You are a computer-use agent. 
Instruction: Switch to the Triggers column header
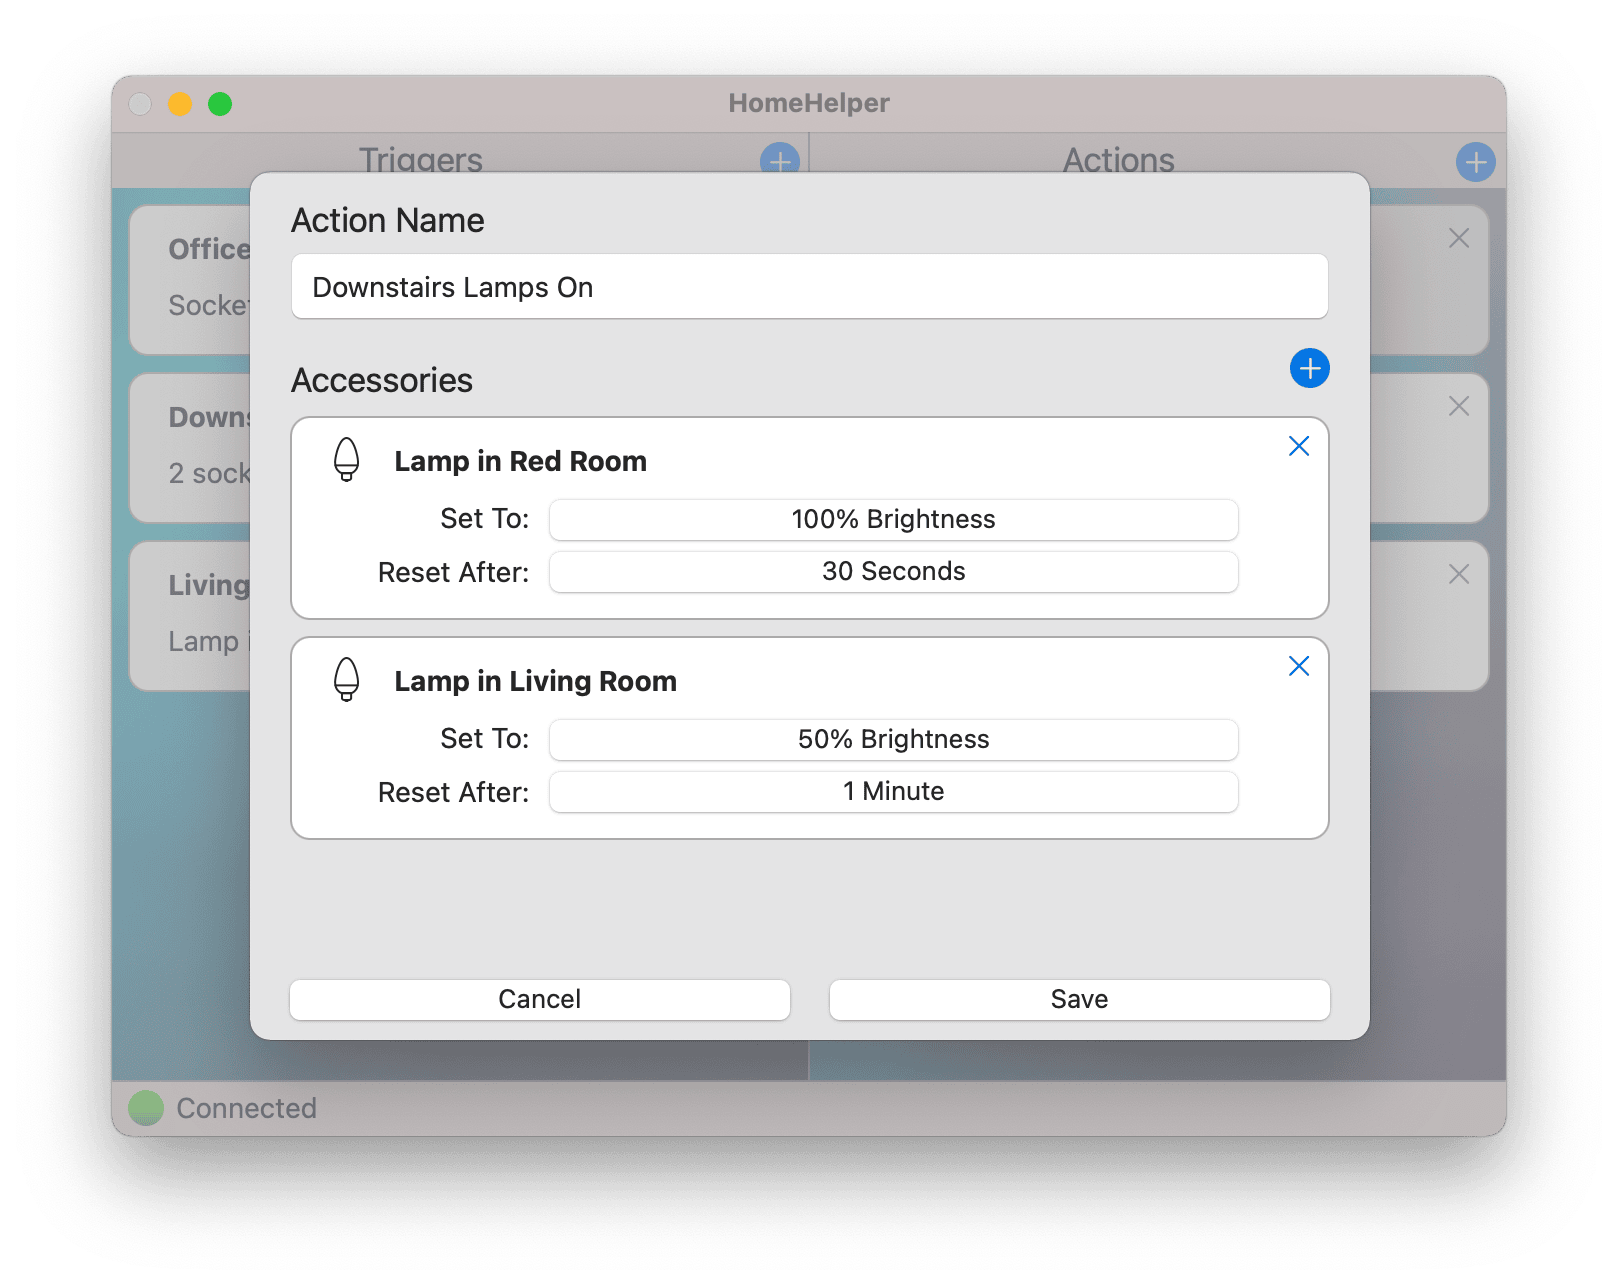[x=420, y=160]
